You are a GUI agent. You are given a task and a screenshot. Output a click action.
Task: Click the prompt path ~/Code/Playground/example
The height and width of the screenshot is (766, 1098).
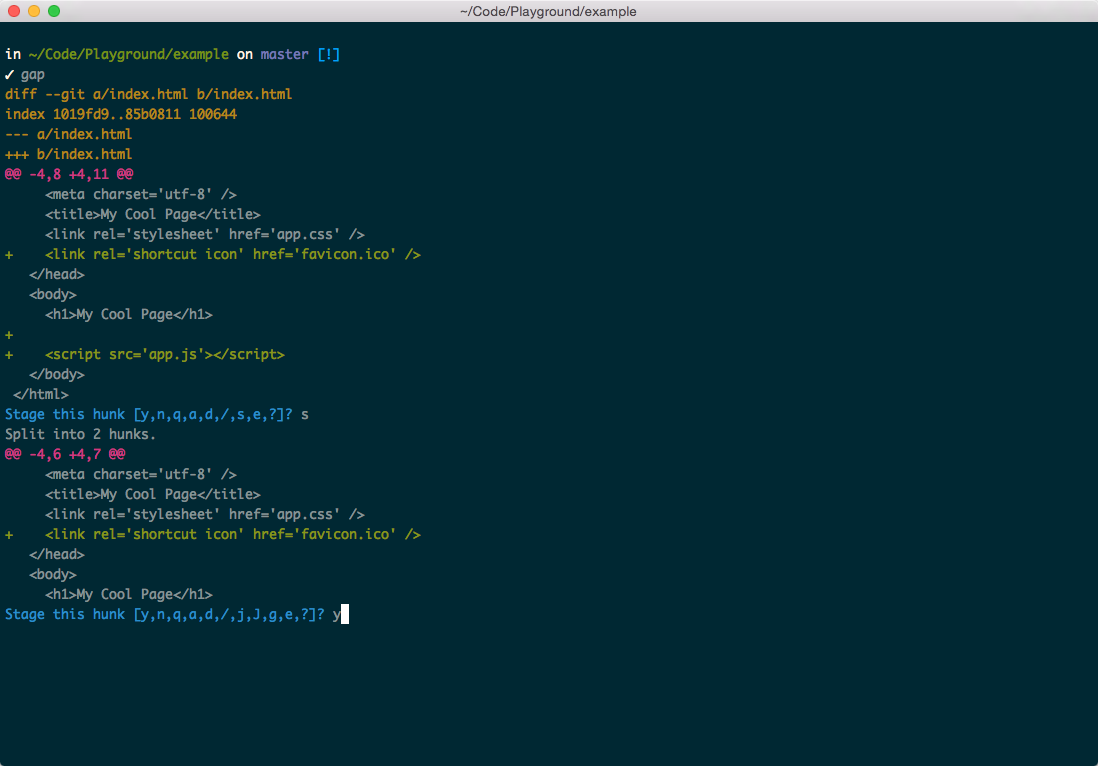pos(129,55)
